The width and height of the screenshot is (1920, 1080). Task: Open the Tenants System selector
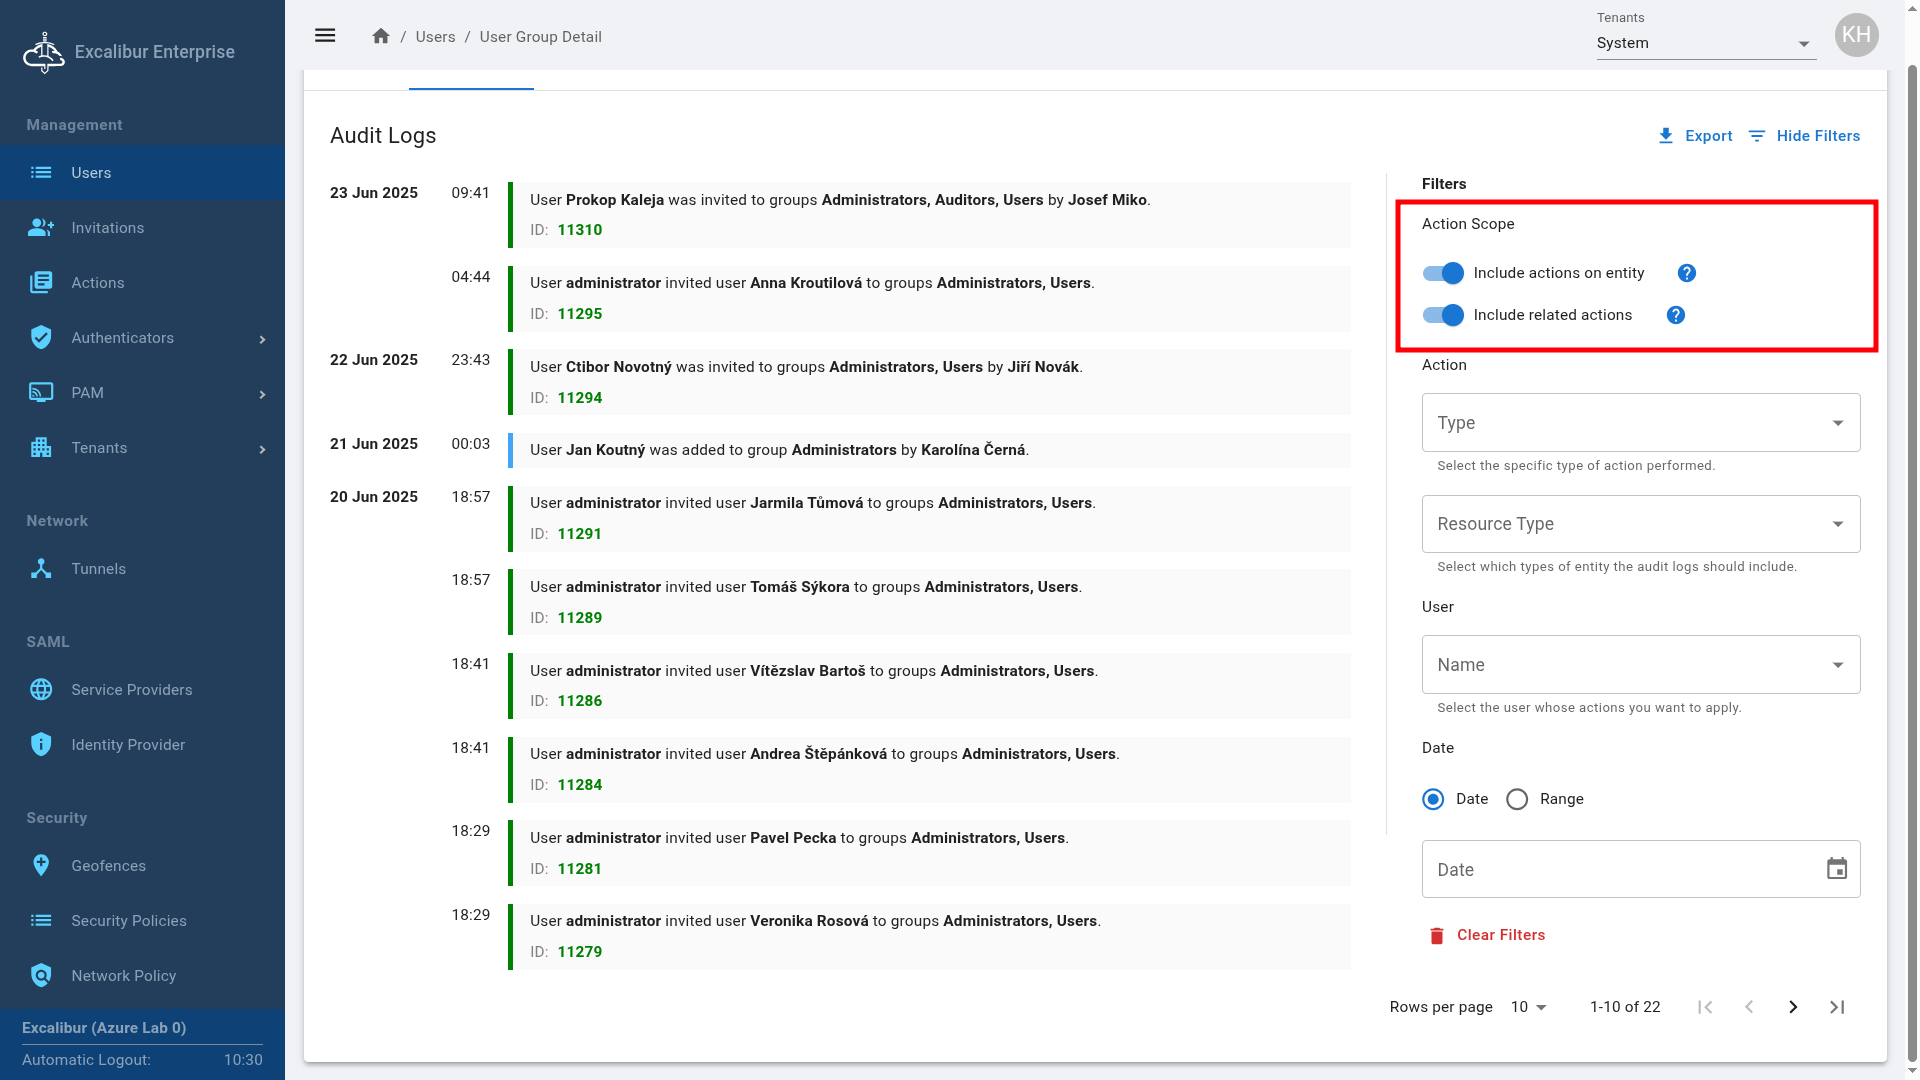coord(1705,43)
